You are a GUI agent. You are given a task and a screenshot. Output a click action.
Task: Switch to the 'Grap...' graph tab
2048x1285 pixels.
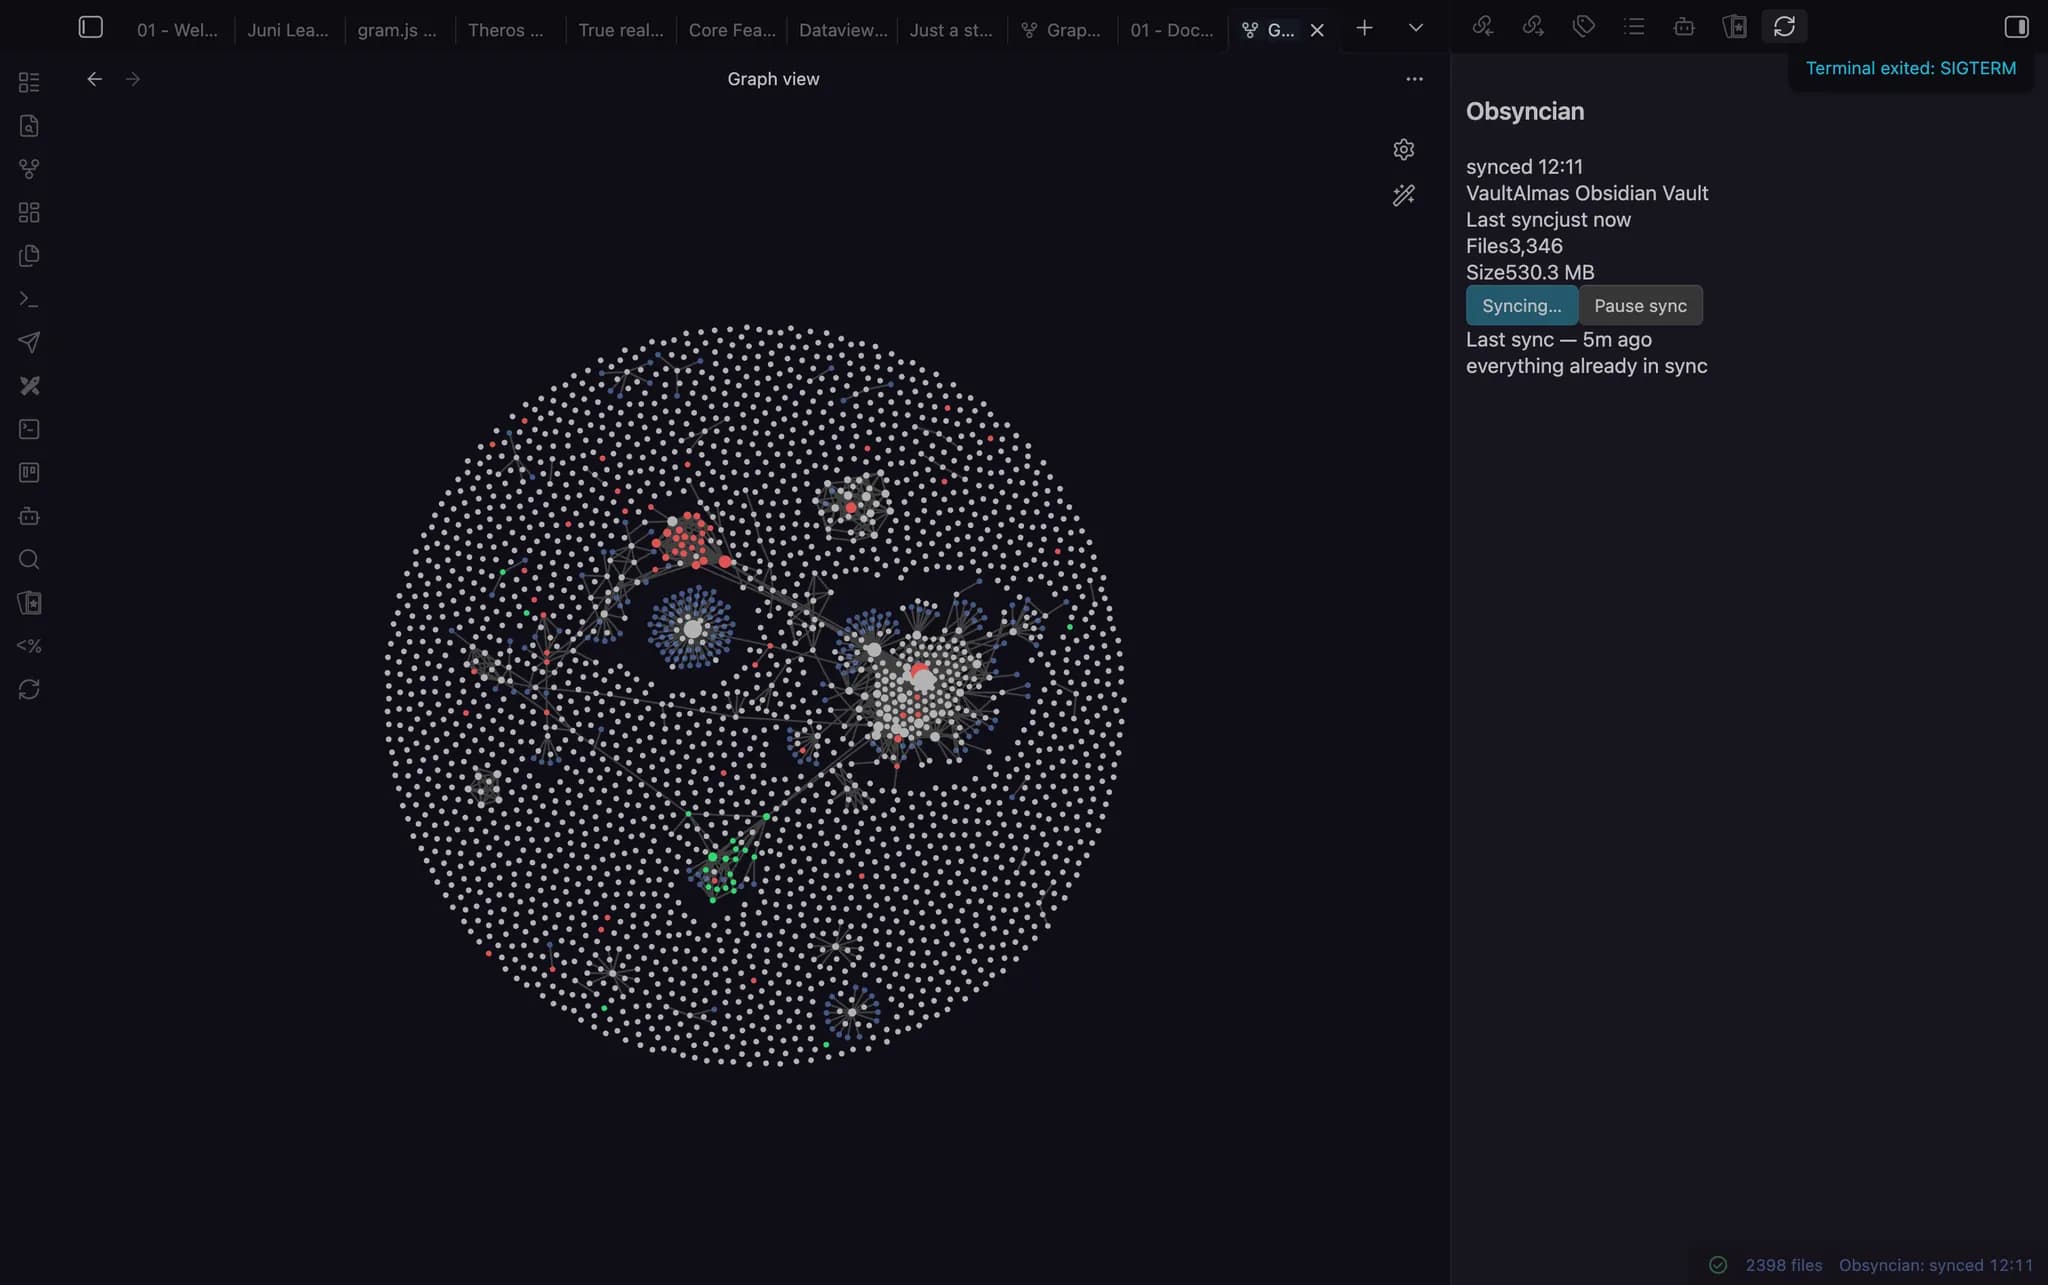[1061, 30]
